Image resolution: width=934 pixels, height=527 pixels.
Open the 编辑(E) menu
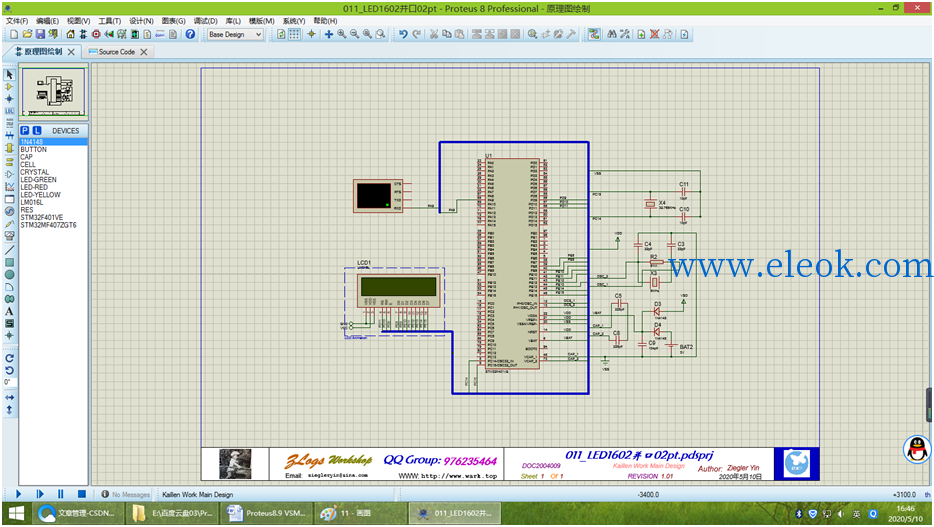pos(47,21)
